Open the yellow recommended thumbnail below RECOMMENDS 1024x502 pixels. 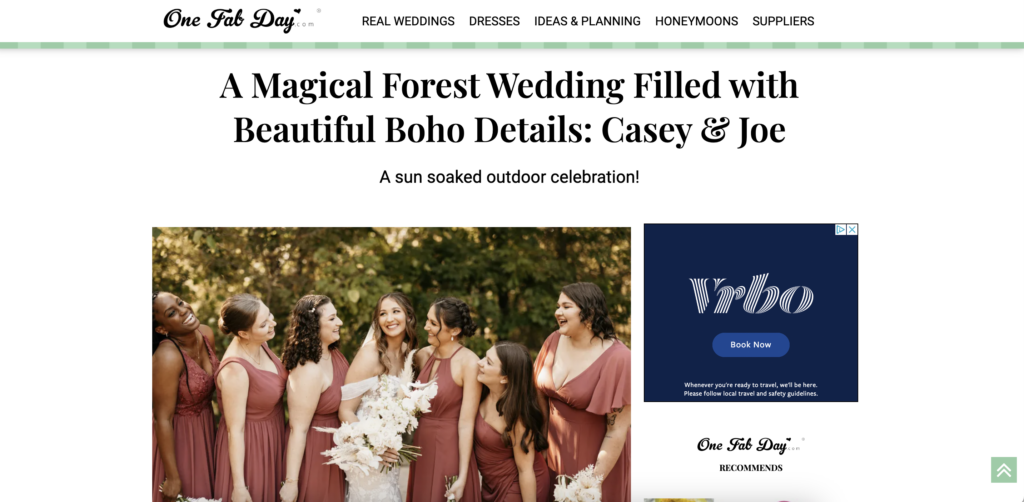[679, 500]
